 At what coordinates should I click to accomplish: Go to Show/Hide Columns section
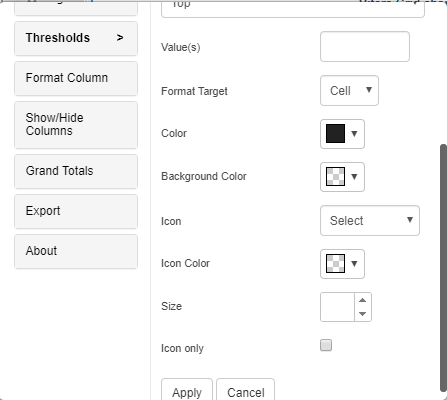pyautogui.click(x=76, y=125)
